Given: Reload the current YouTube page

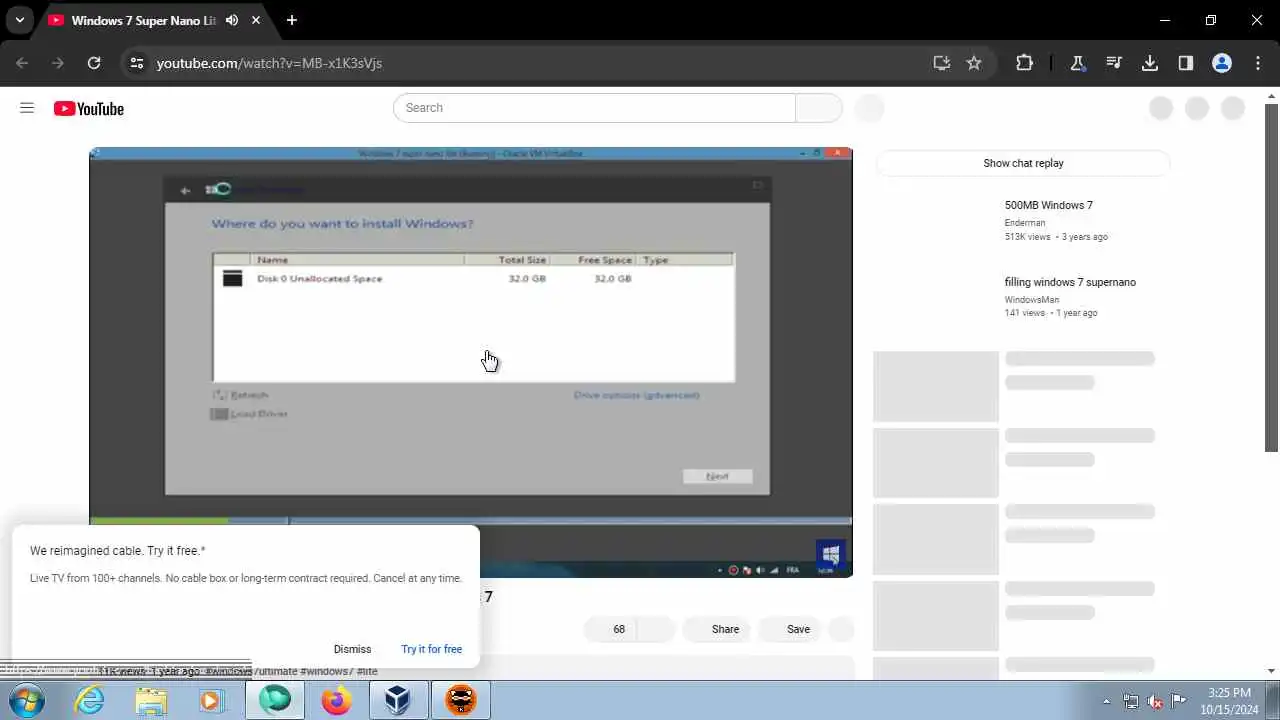Looking at the screenshot, I should 94,63.
